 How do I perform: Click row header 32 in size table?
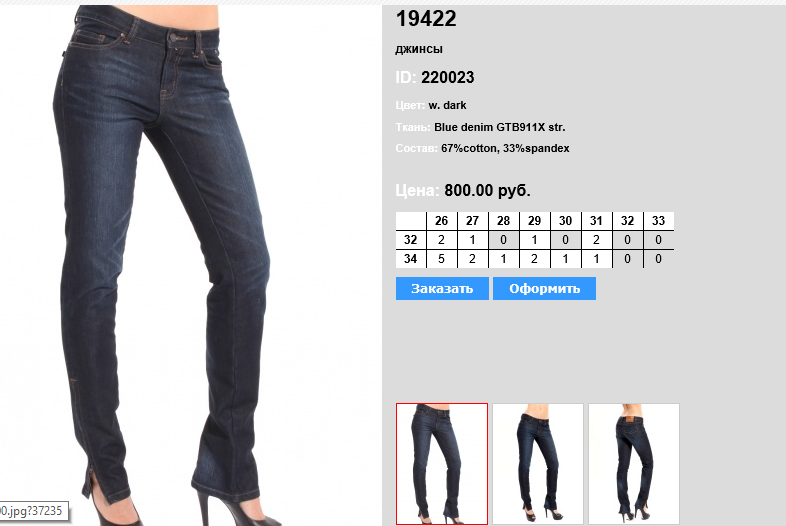[411, 240]
